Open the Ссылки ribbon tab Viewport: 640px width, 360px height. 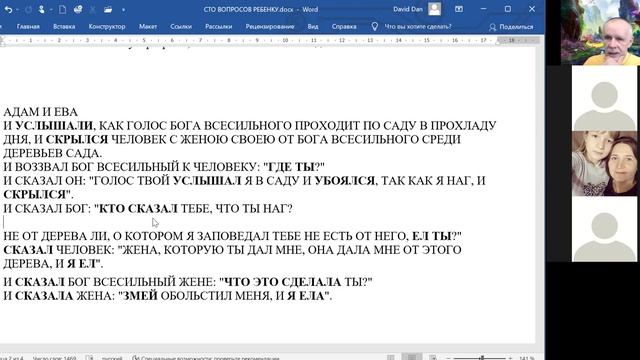[181, 27]
